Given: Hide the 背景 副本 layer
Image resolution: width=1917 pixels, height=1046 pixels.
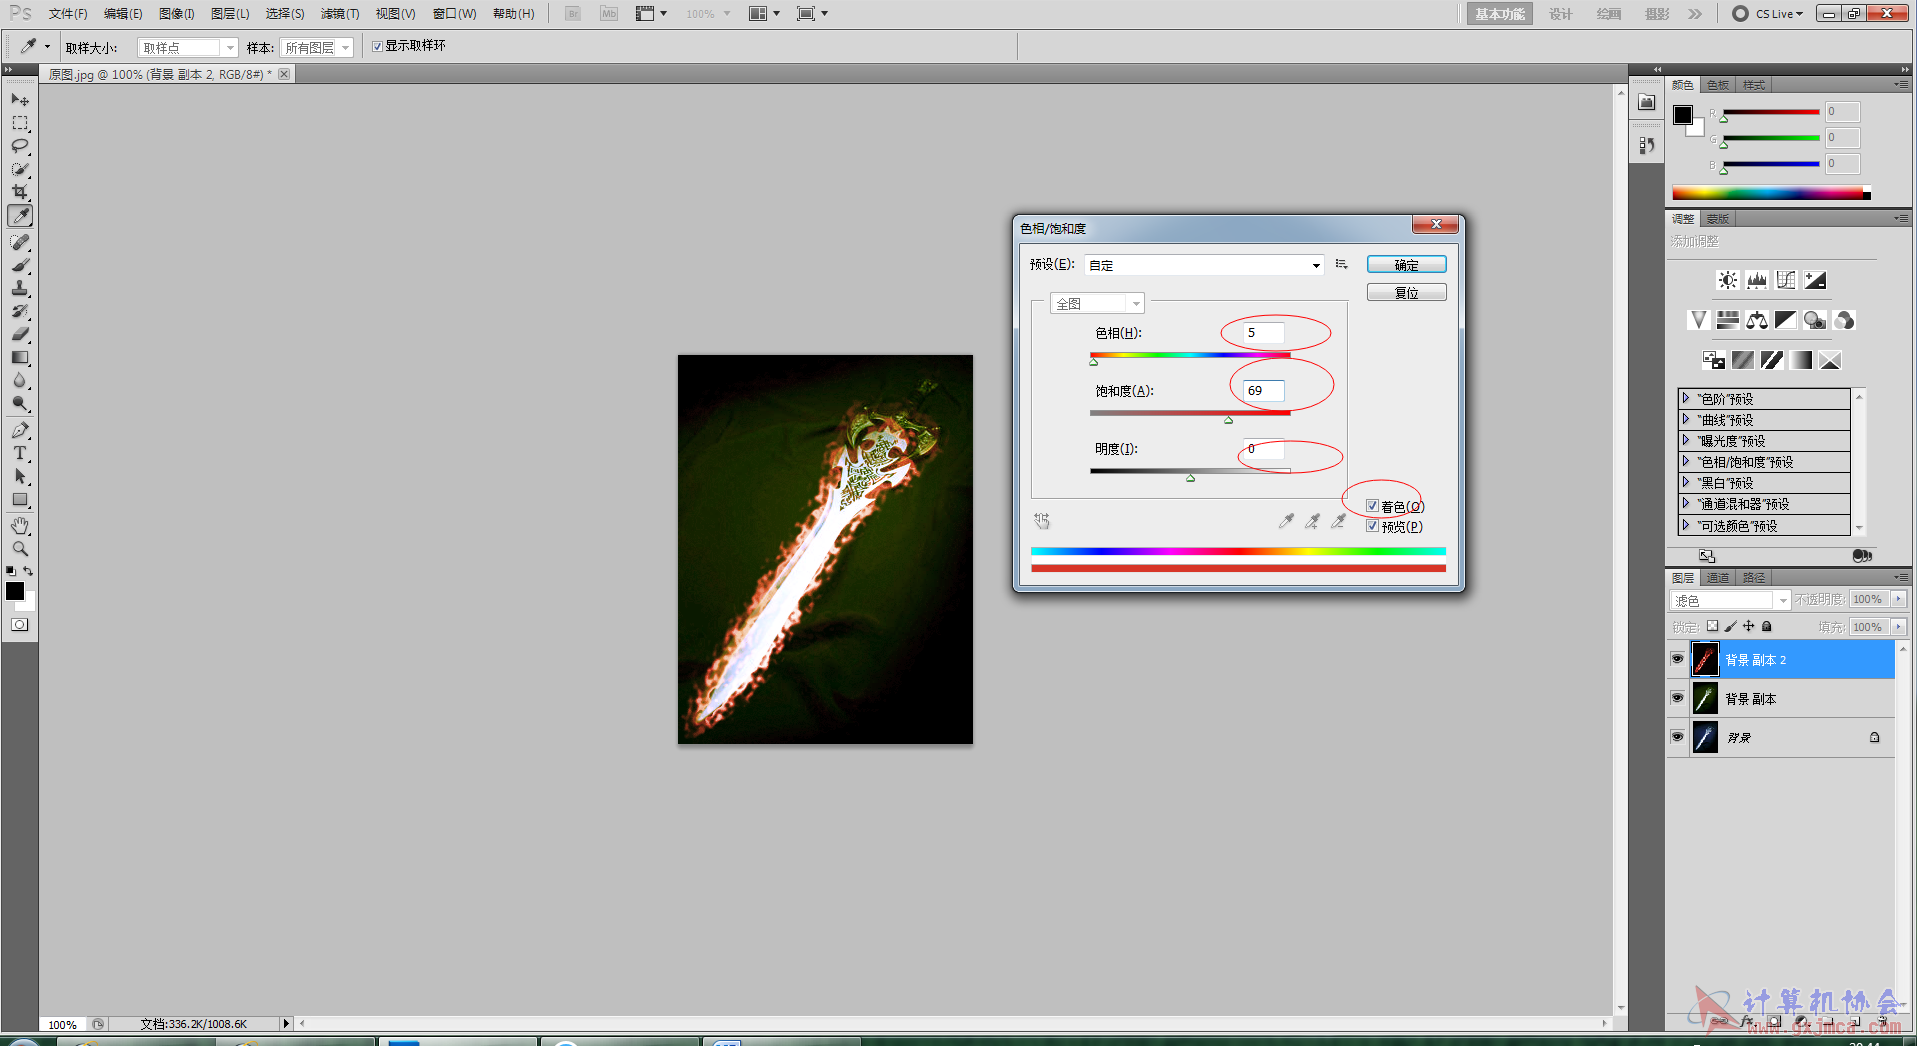Looking at the screenshot, I should [x=1677, y=698].
